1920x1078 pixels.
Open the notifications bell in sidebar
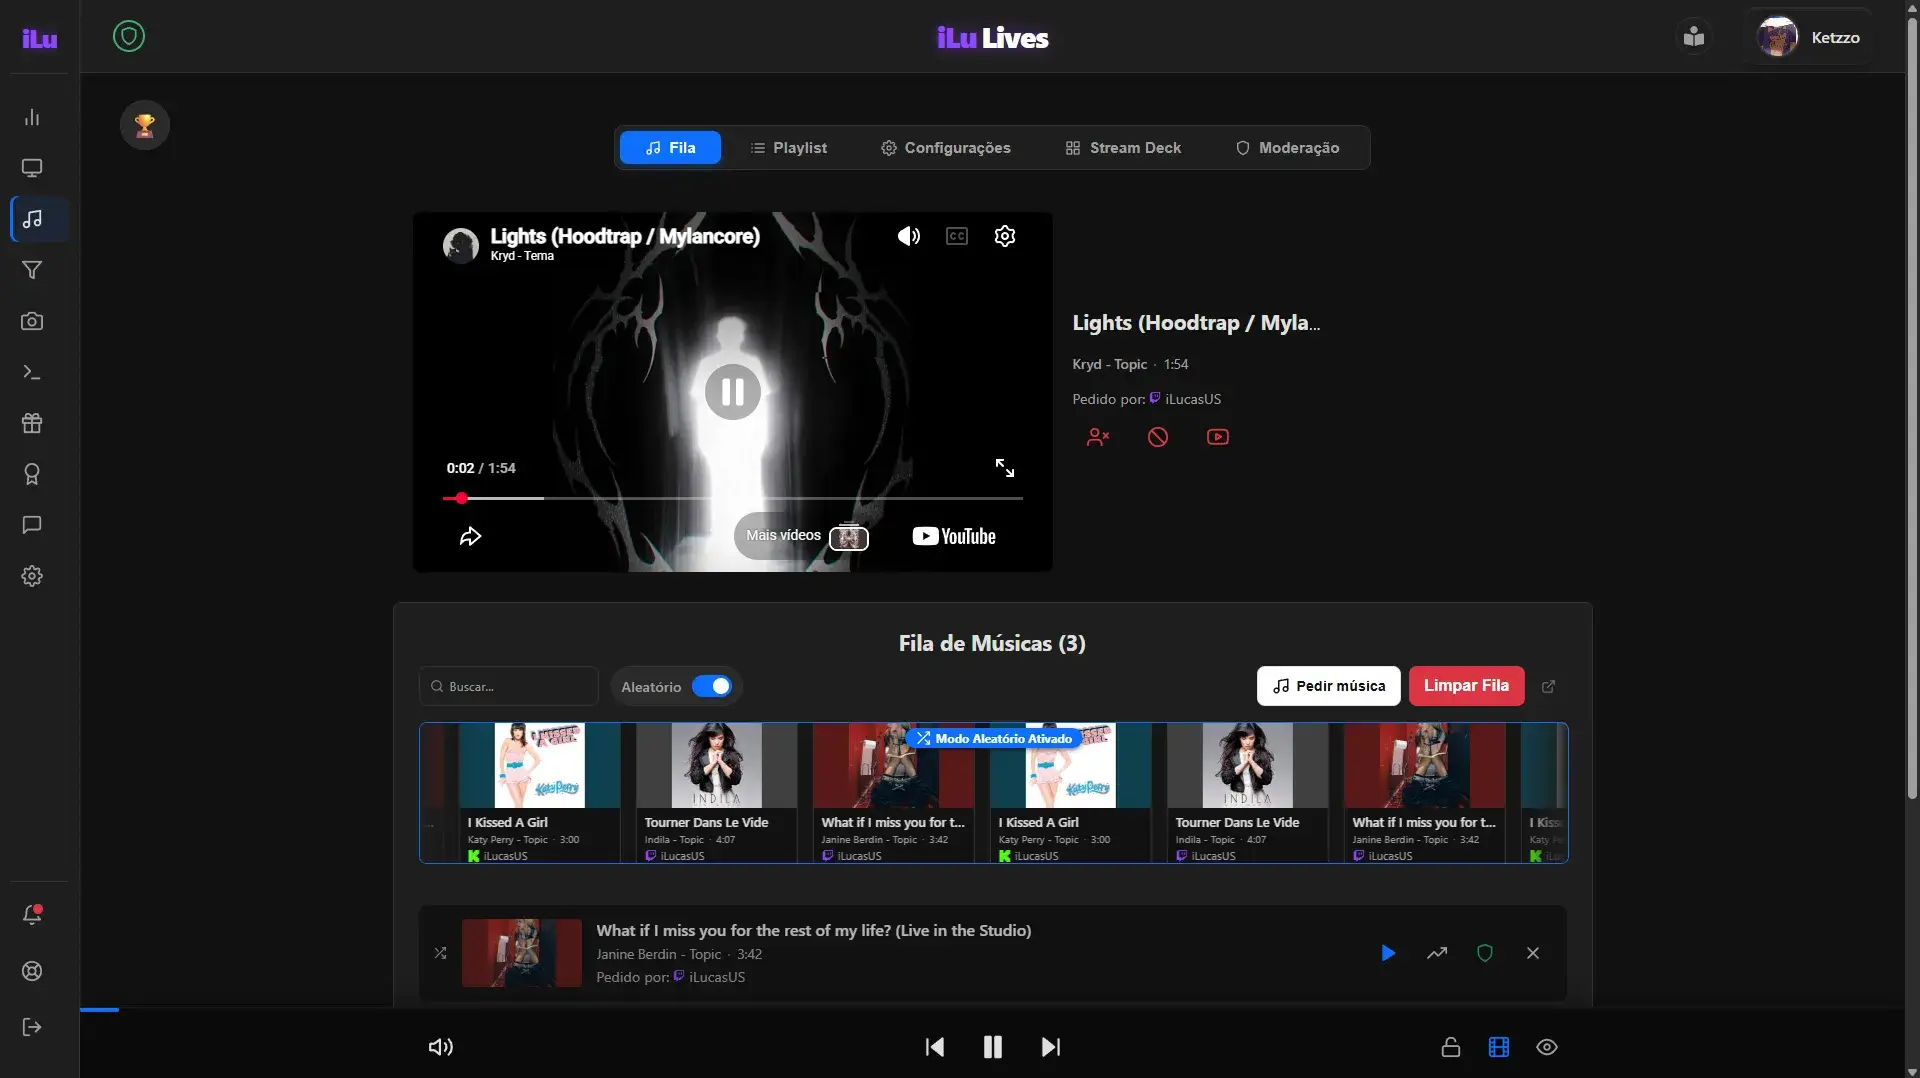click(x=32, y=914)
